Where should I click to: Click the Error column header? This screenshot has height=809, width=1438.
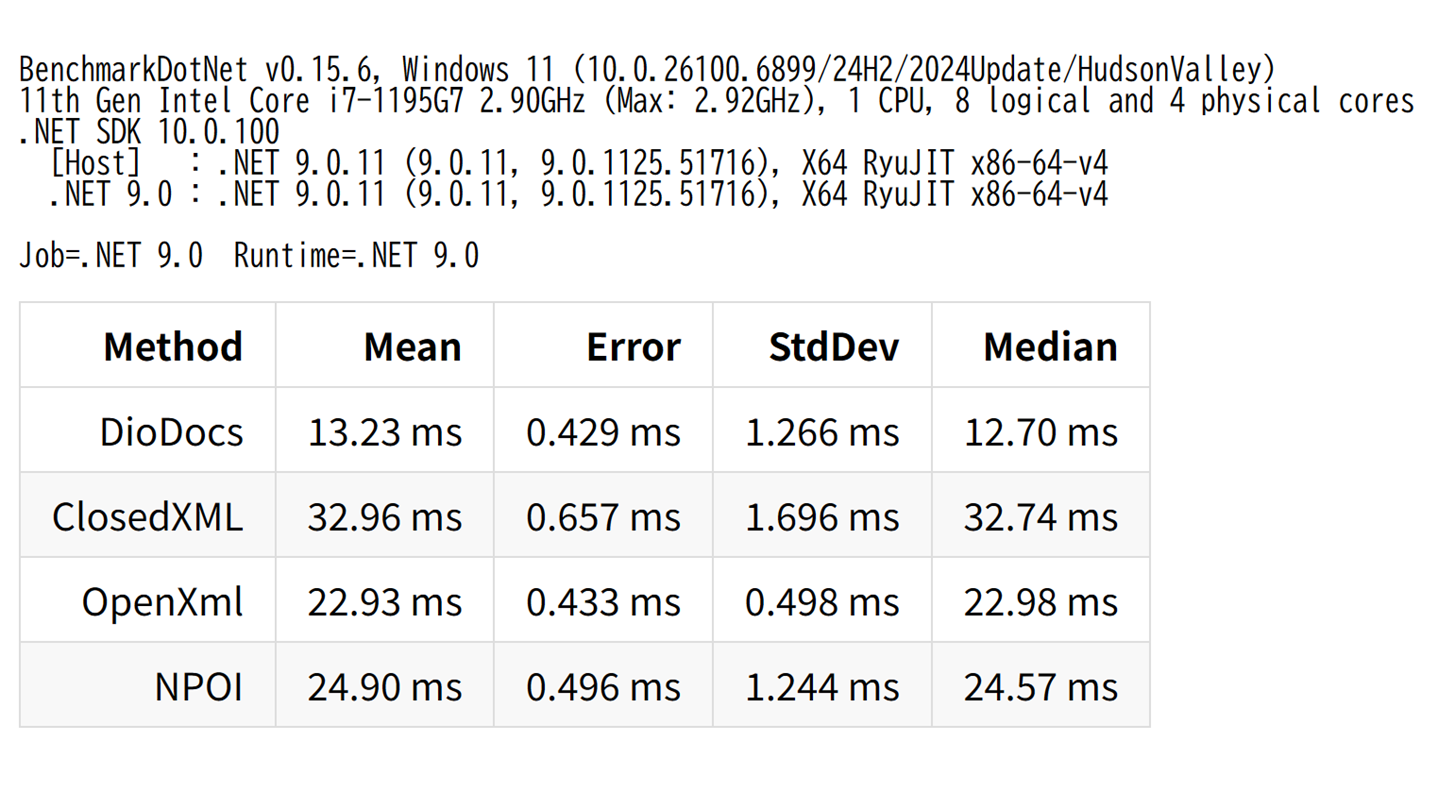[x=633, y=346]
